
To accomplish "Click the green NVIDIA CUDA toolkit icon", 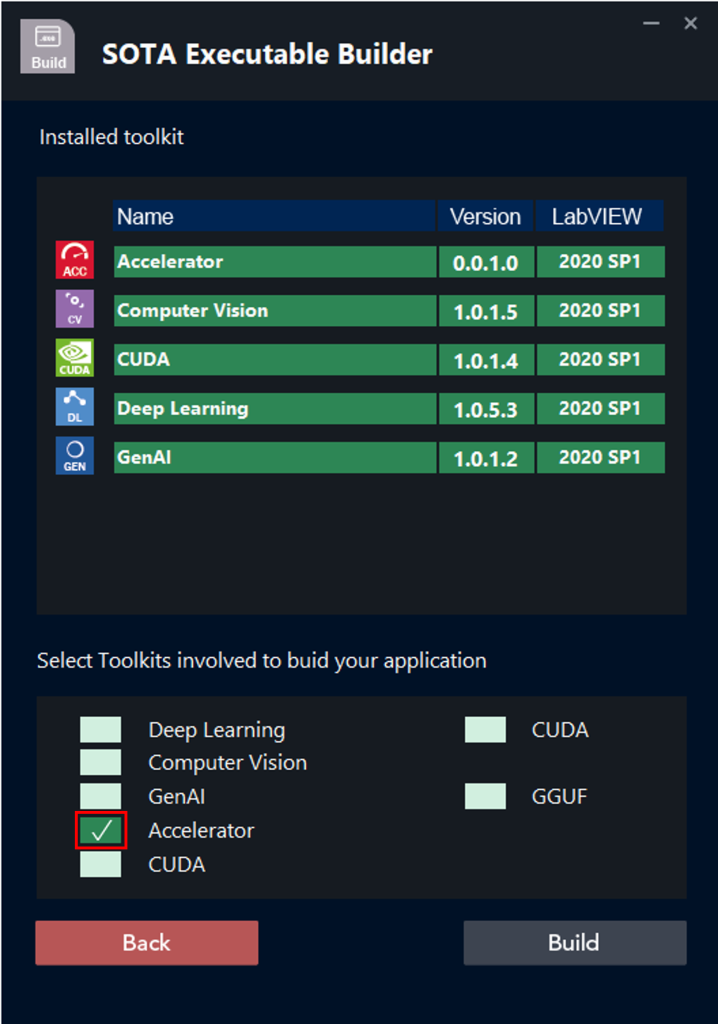I will point(75,357).
